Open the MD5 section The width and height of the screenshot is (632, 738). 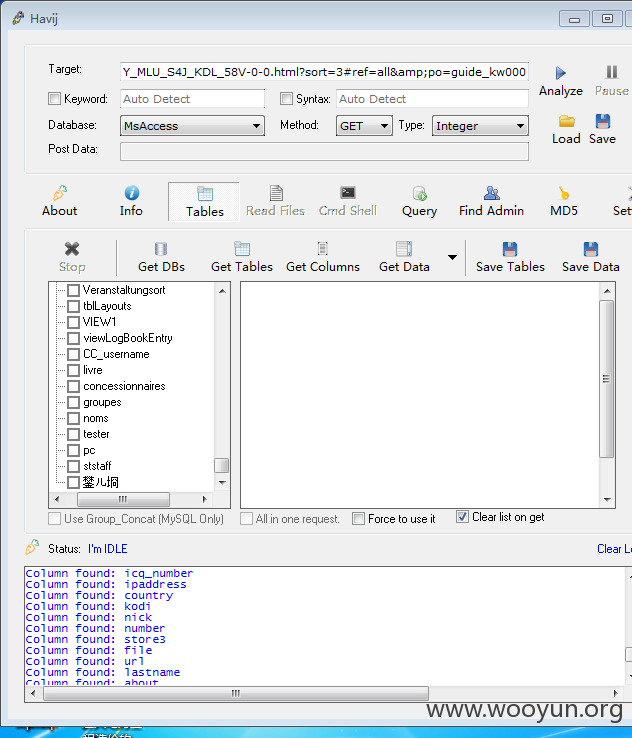click(564, 201)
